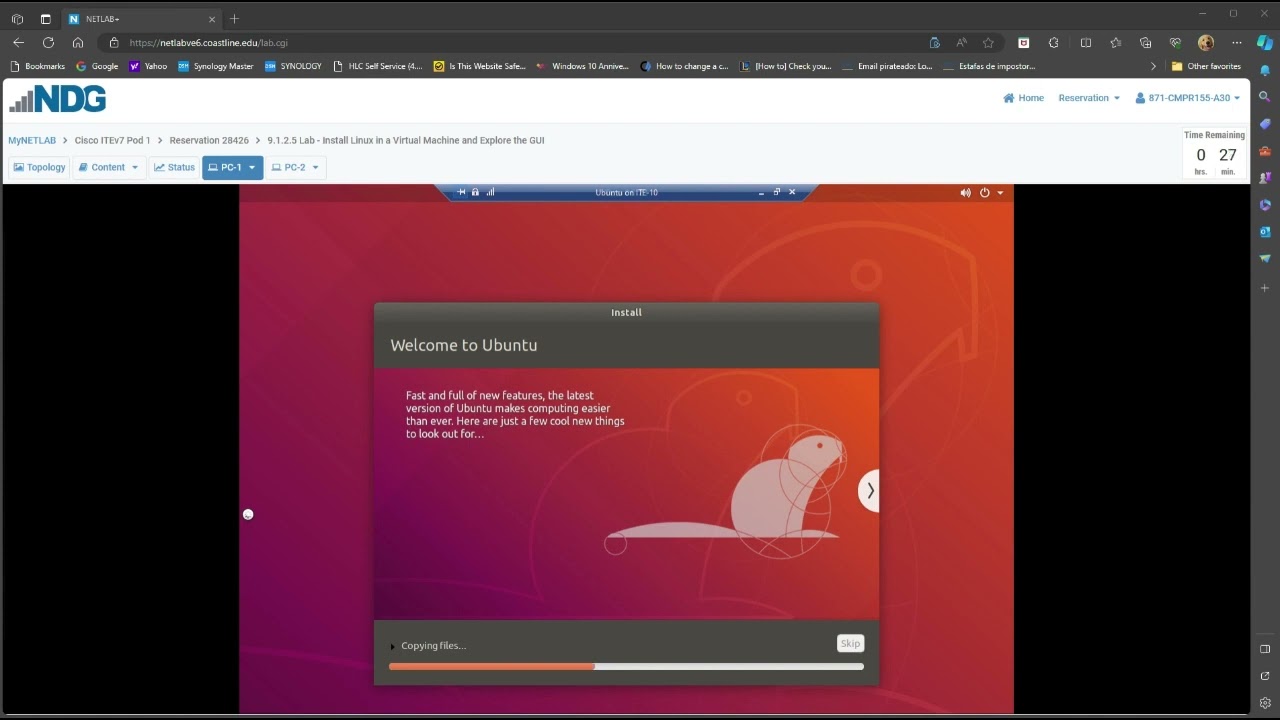Toggle split screen view icon
Screen dimensions: 1280x720
pyautogui.click(x=1086, y=43)
